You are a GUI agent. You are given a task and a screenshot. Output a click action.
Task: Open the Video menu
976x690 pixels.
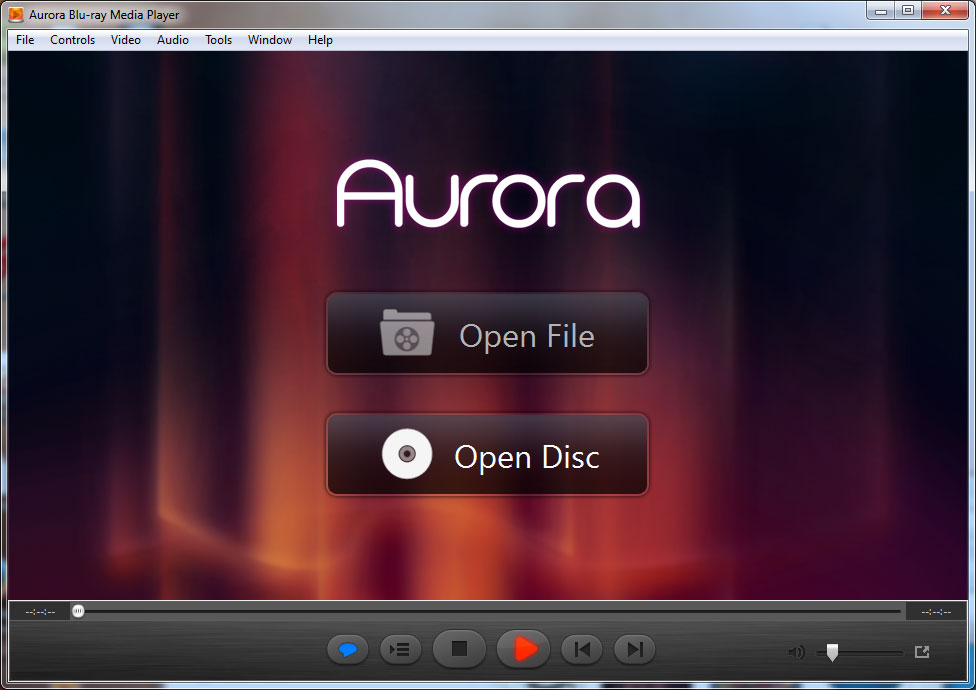coord(126,40)
